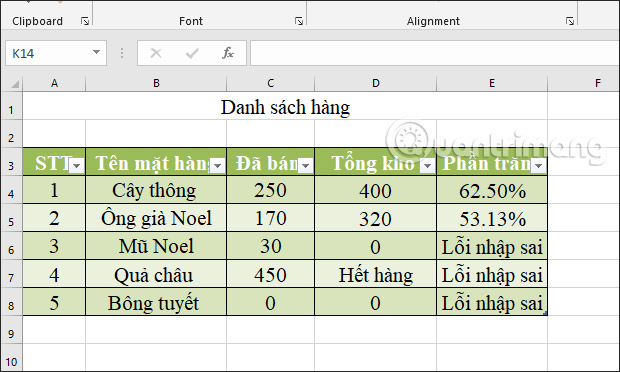The width and height of the screenshot is (620, 372).
Task: Open the Tổng kho filter dropdown
Action: click(427, 166)
